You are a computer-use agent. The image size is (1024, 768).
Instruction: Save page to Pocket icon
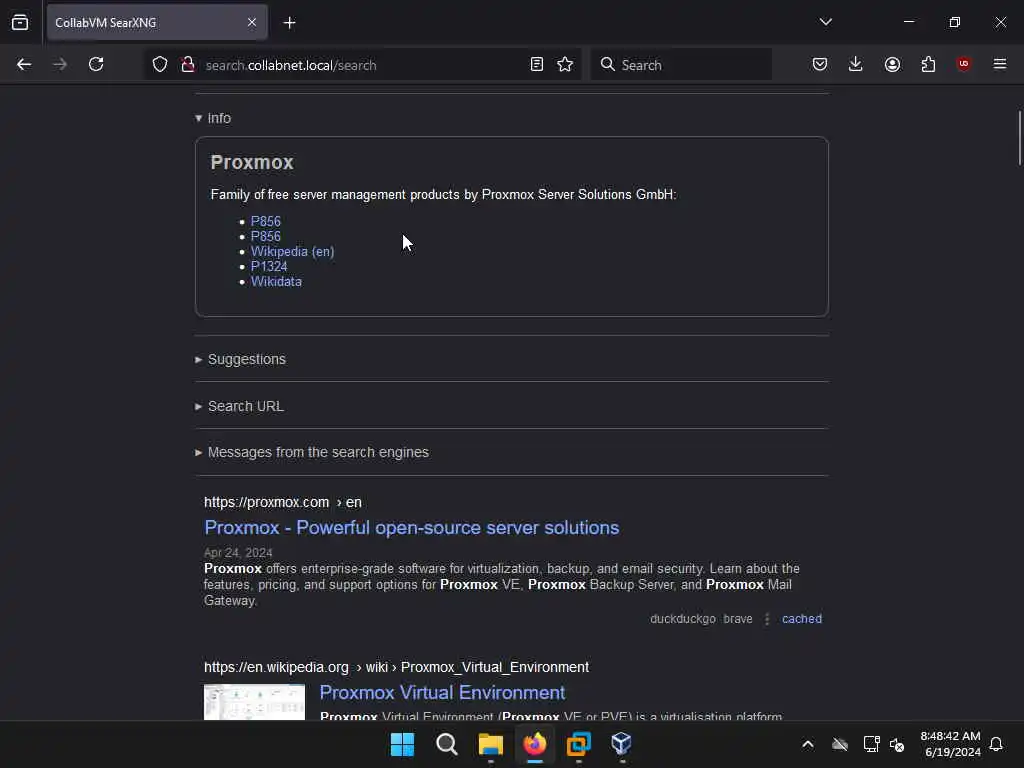point(820,64)
